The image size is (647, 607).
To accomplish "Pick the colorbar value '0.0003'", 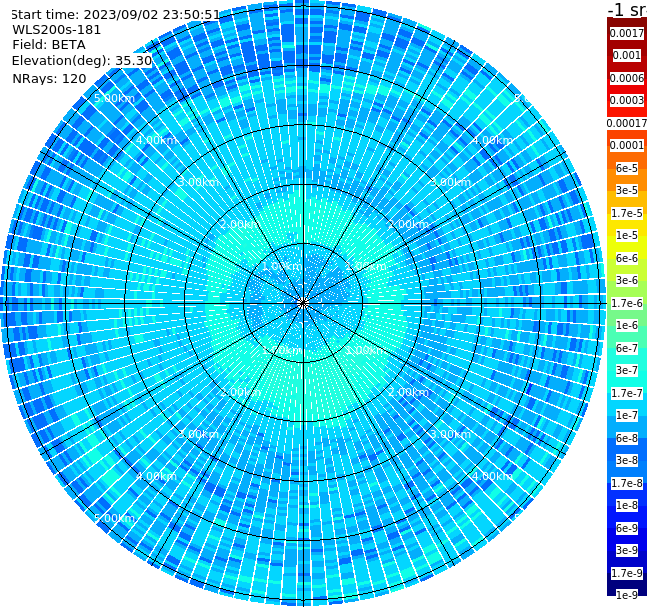I will 627,100.
